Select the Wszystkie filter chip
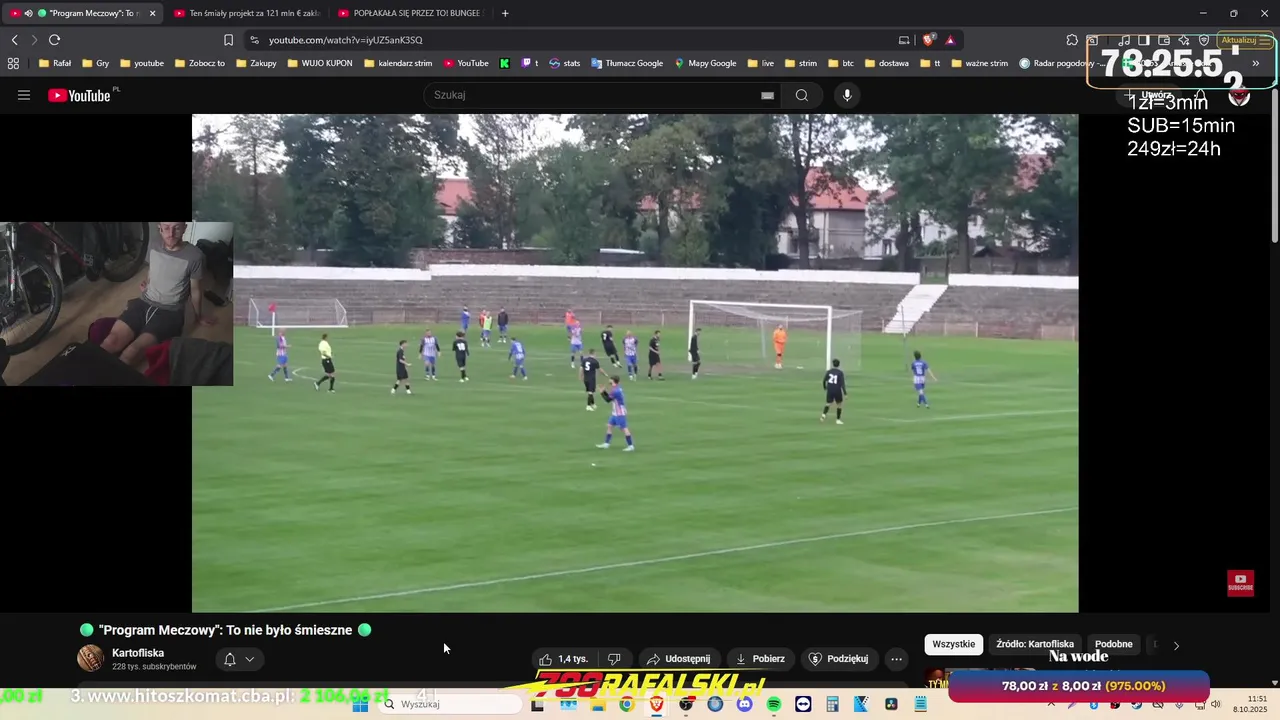This screenshot has width=1280, height=720. (x=953, y=644)
